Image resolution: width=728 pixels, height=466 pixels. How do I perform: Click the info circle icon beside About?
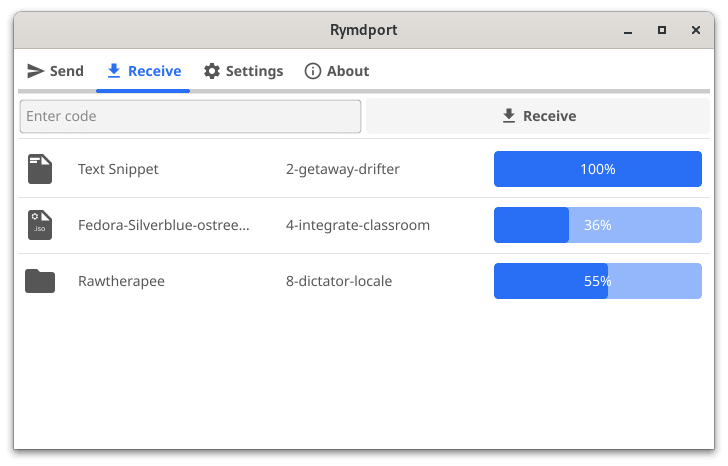(x=313, y=71)
